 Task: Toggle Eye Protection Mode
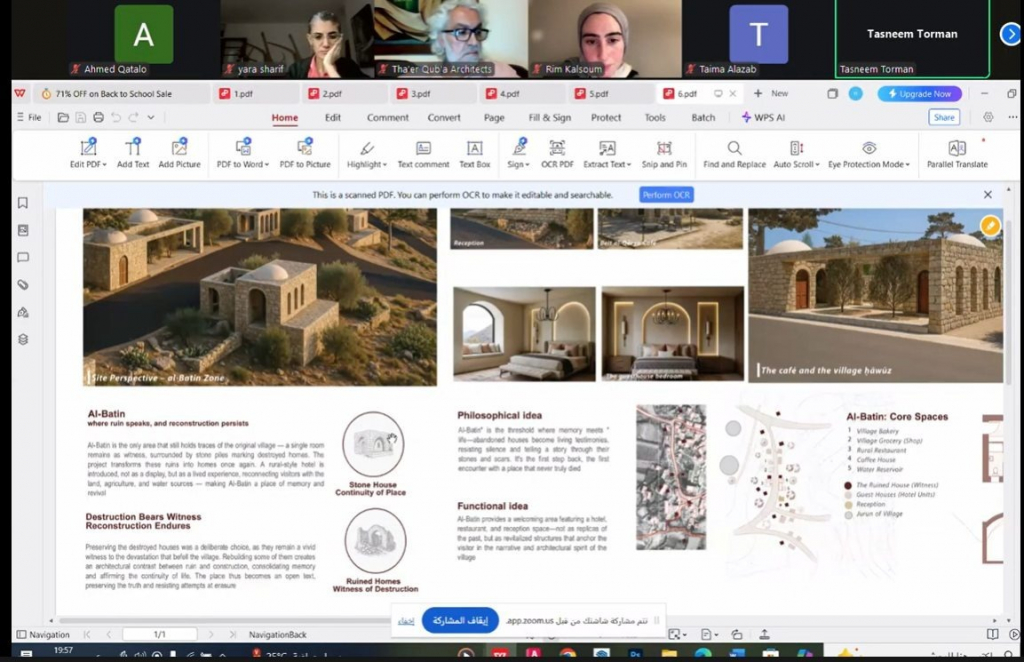869,154
